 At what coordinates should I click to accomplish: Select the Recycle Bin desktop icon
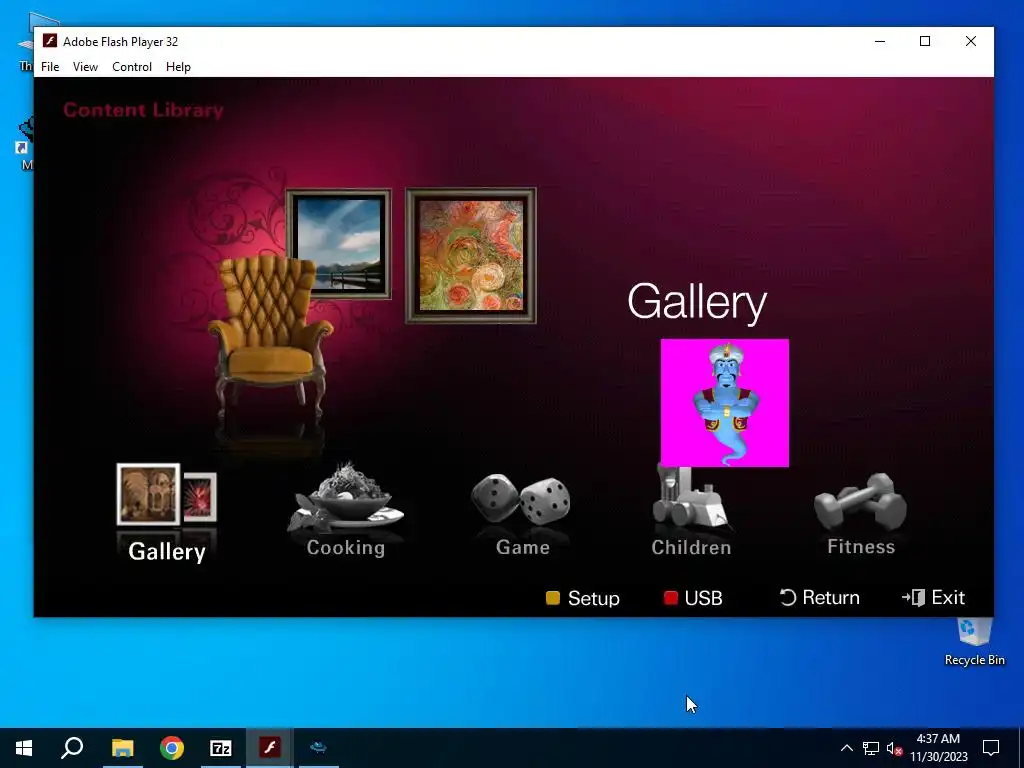[974, 640]
